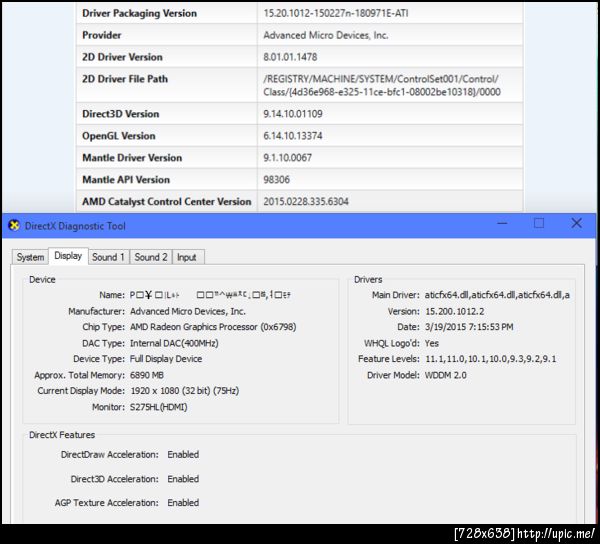Click the 2D Driver File Path registry value

pyautogui.click(x=382, y=85)
